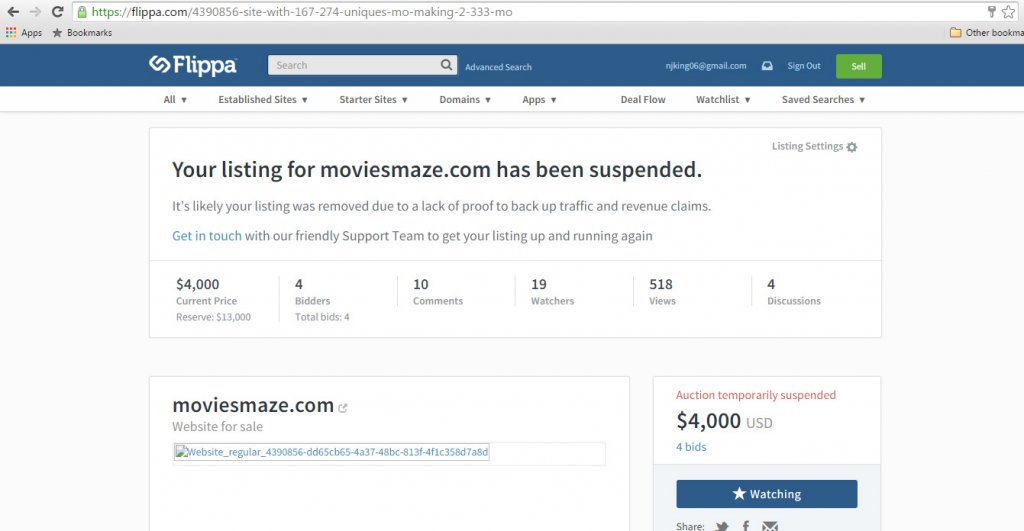Click Sign Out

804,66
